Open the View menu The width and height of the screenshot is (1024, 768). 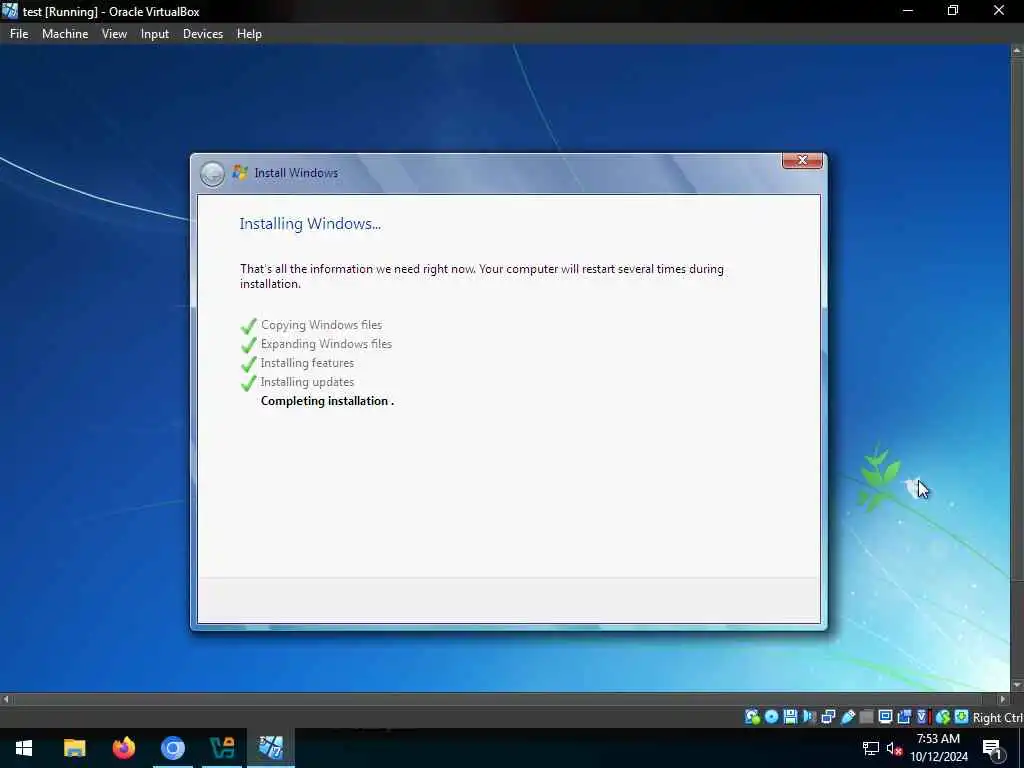(x=114, y=34)
